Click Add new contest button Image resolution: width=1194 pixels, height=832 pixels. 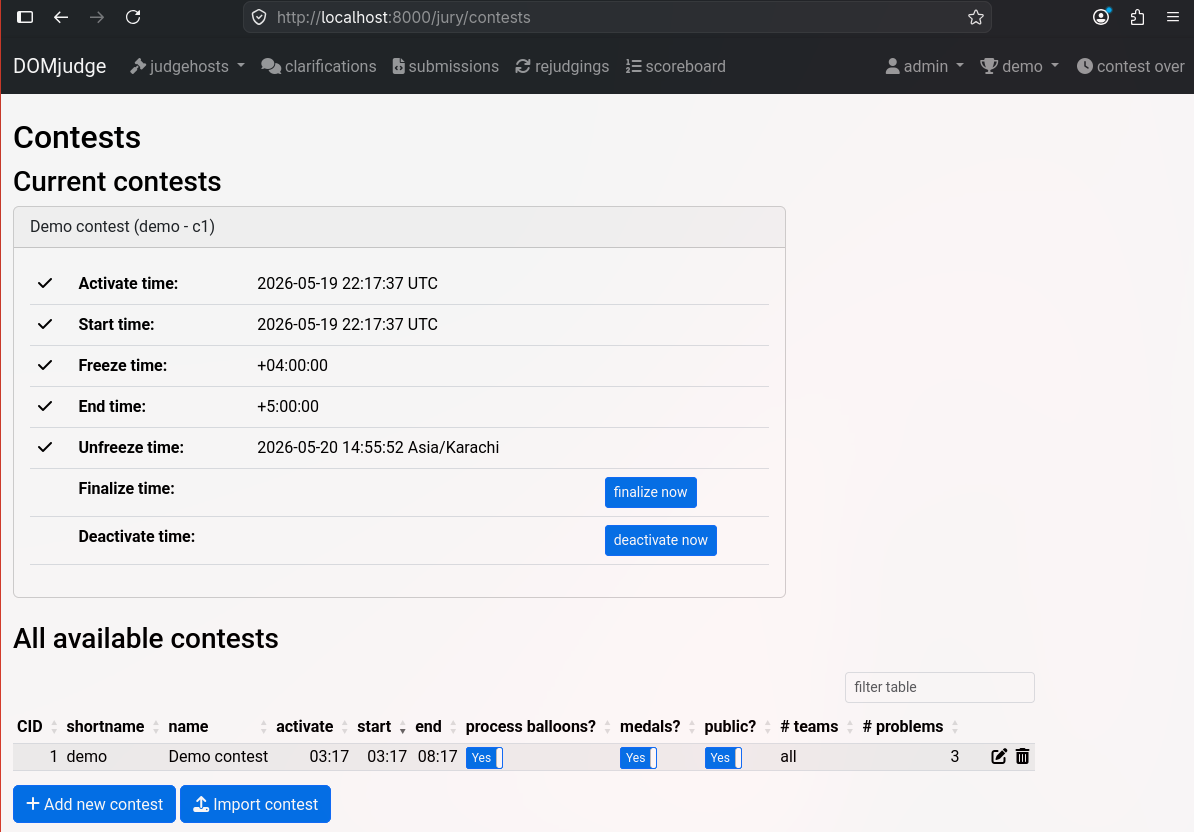[94, 804]
